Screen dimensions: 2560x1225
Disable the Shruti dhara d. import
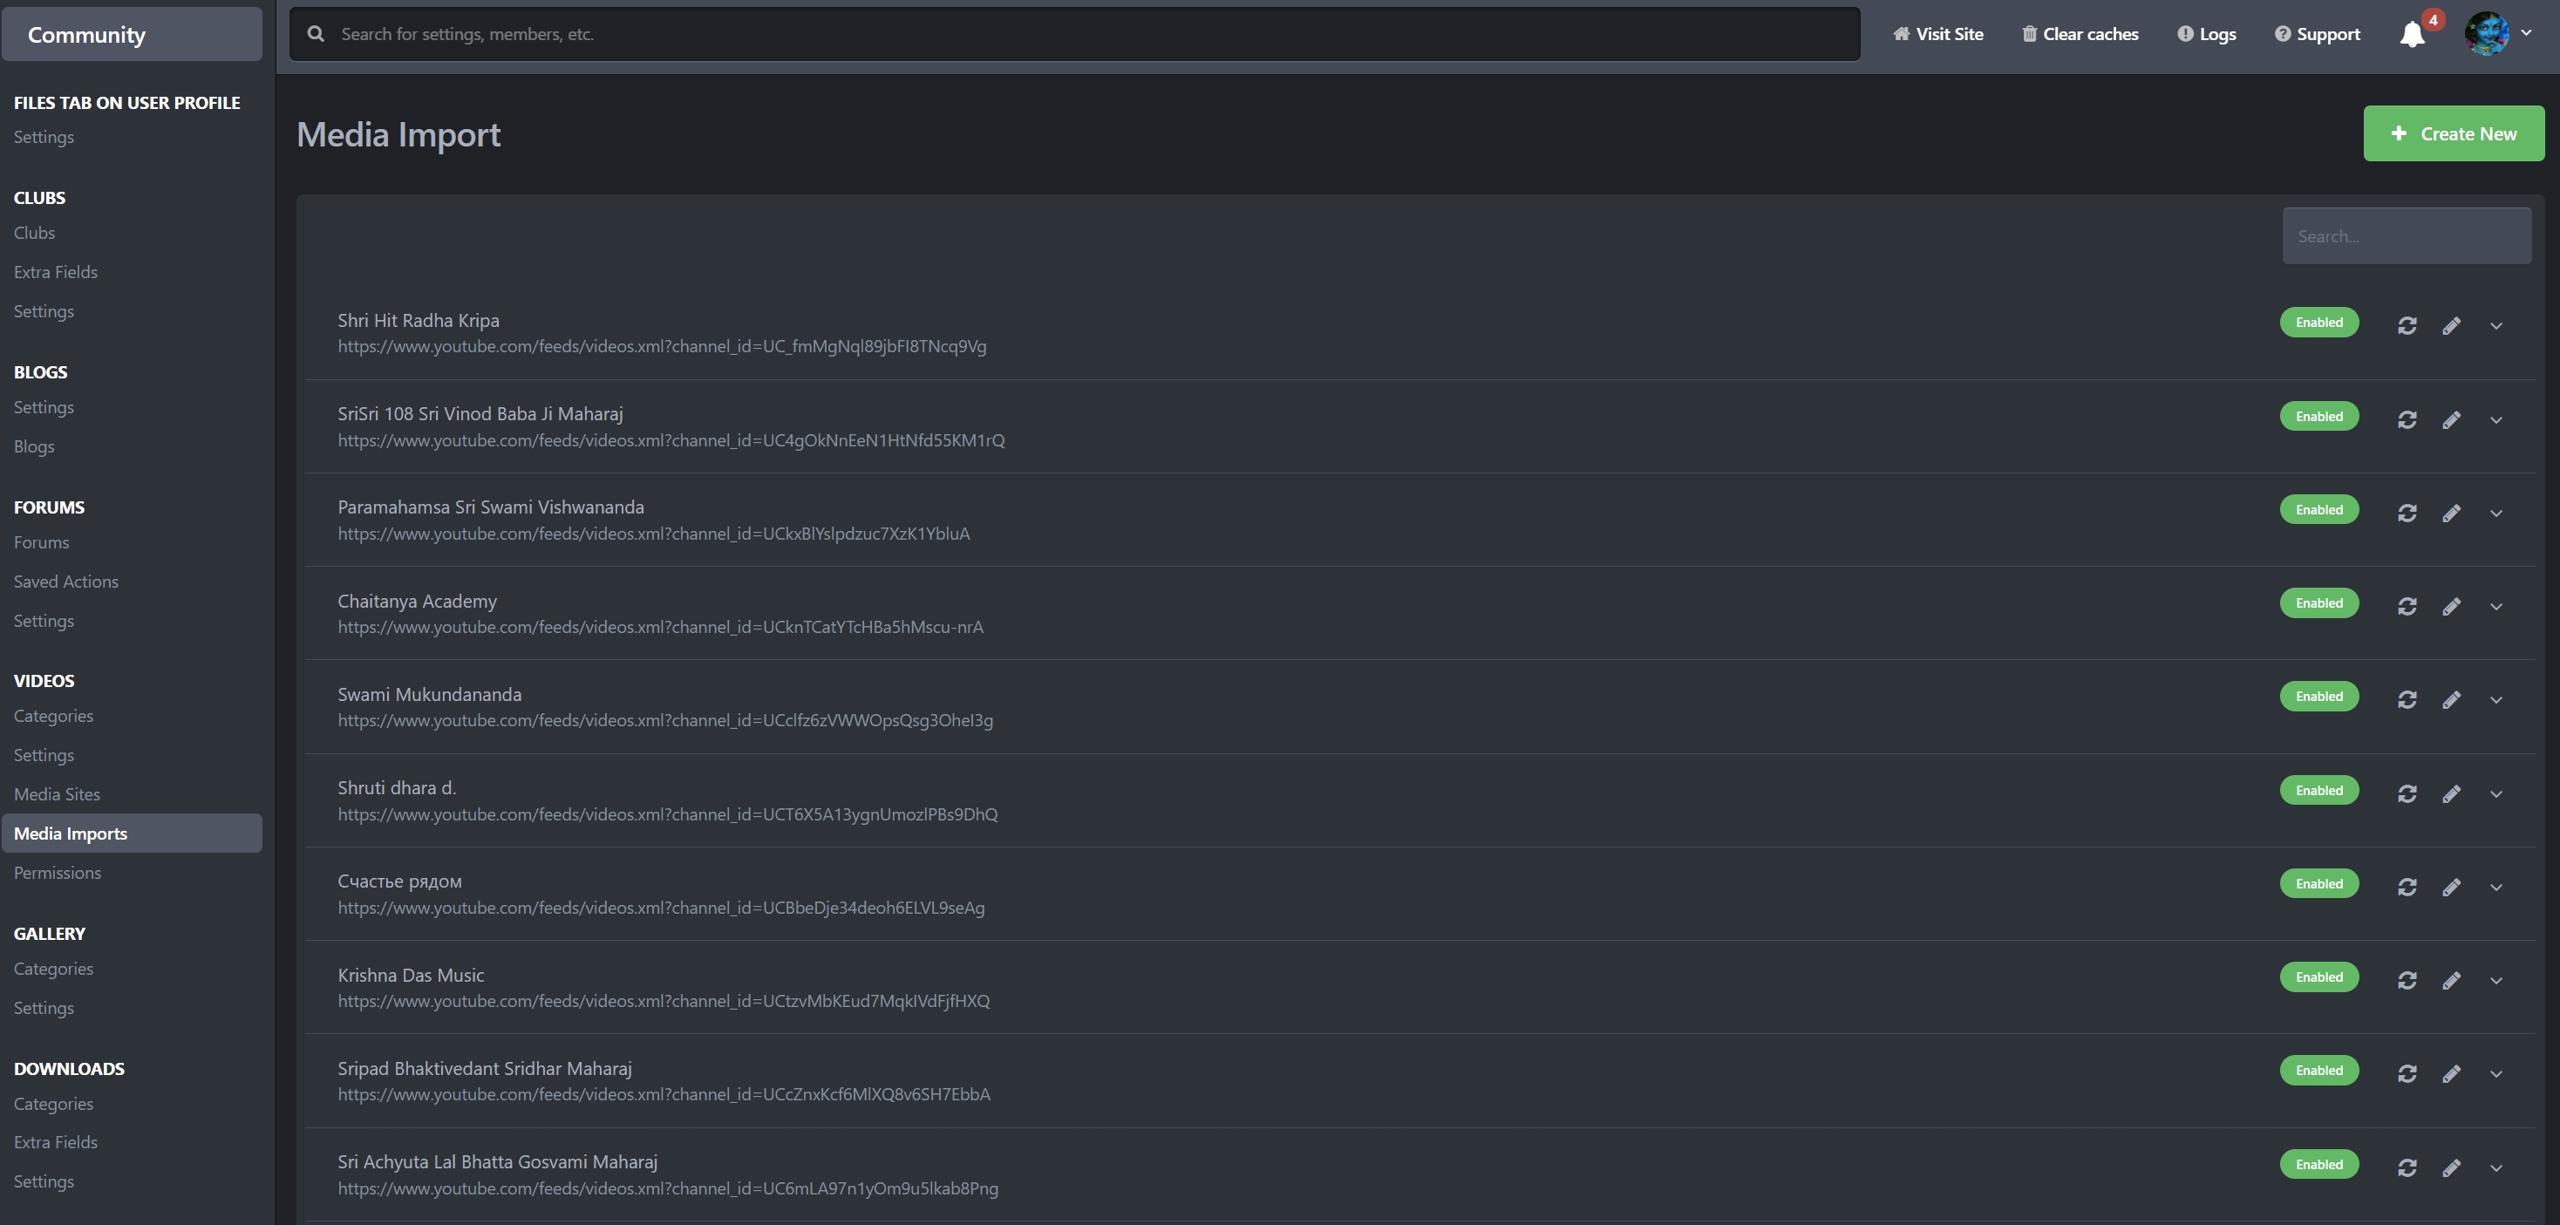[2318, 790]
